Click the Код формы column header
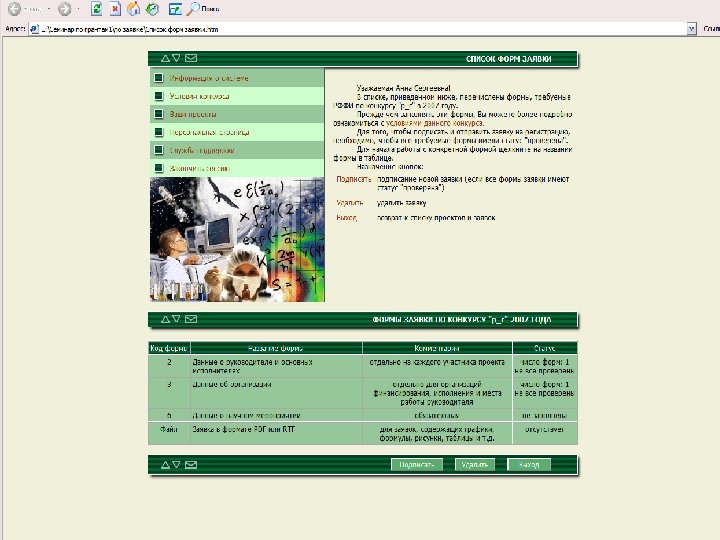Viewport: 720px width, 540px height. pyautogui.click(x=169, y=348)
